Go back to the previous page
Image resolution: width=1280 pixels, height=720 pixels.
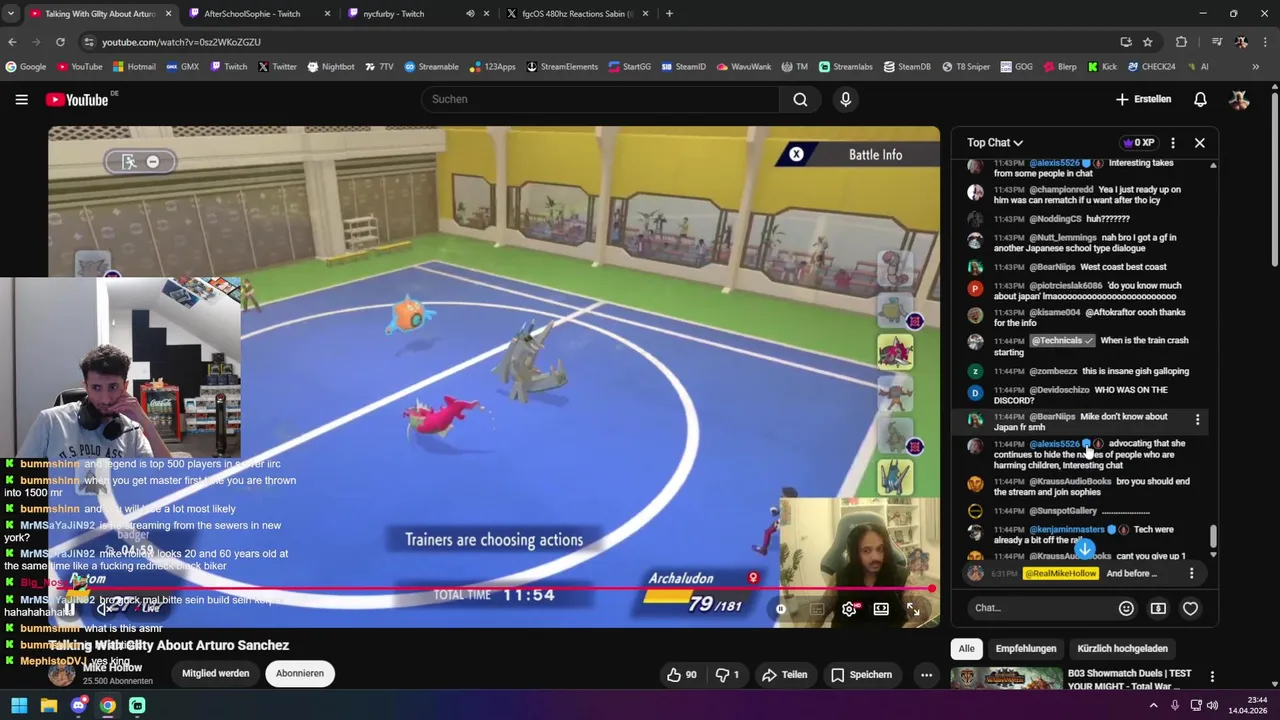pyautogui.click(x=12, y=42)
